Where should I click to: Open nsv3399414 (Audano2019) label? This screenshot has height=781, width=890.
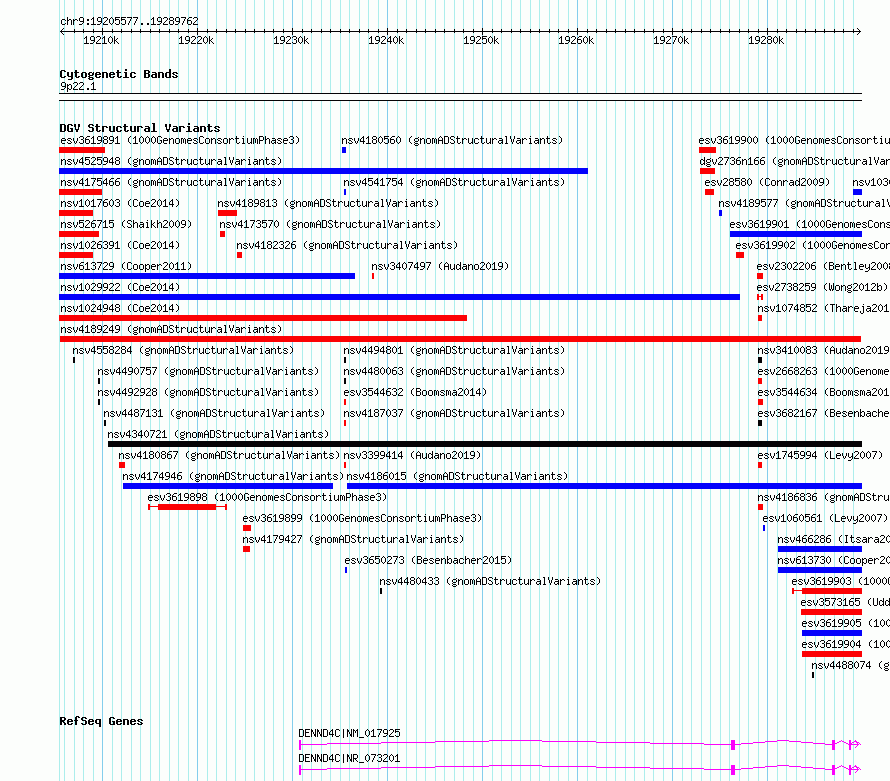(x=412, y=455)
